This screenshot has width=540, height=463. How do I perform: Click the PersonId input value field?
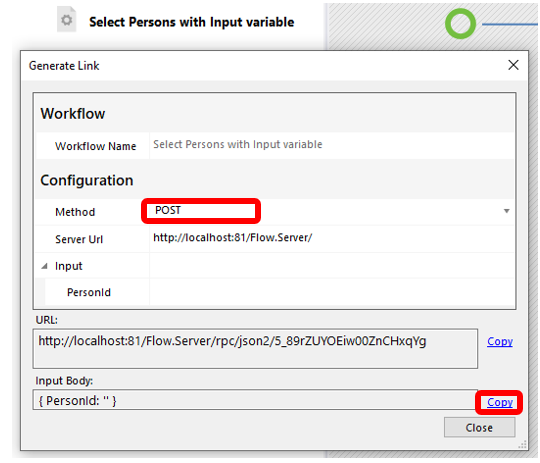(x=331, y=292)
